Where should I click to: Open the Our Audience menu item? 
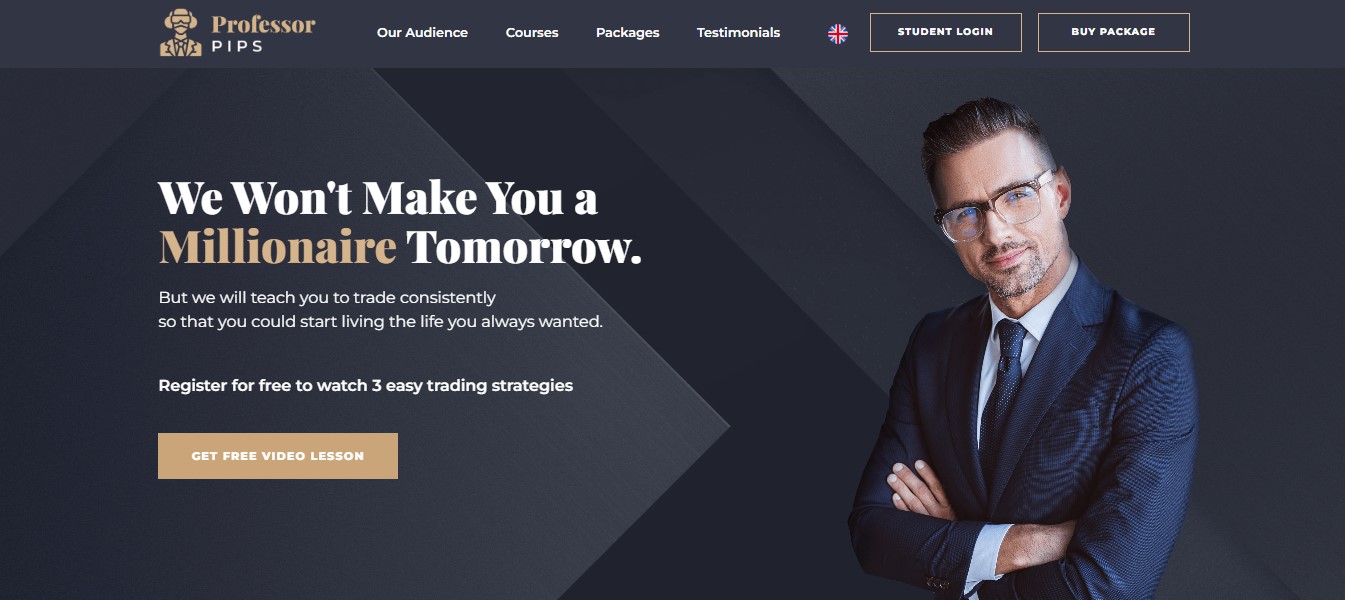click(422, 32)
